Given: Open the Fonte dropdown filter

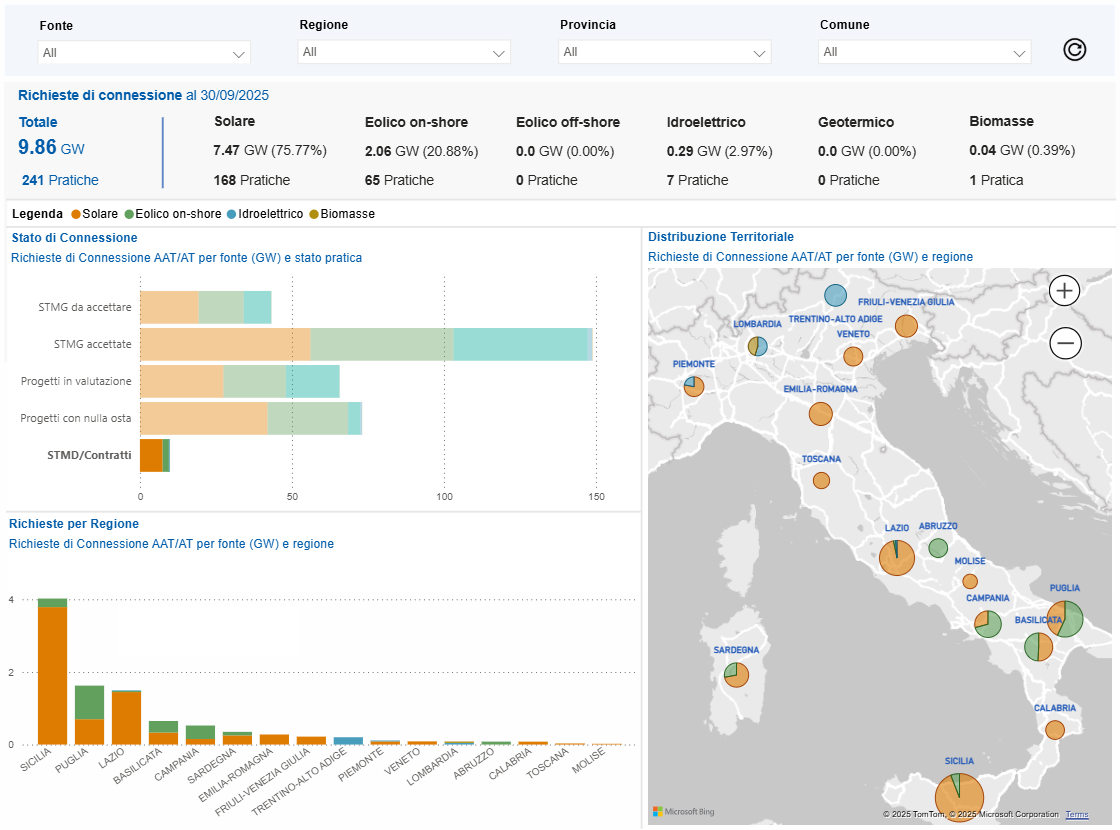Looking at the screenshot, I should pyautogui.click(x=144, y=52).
